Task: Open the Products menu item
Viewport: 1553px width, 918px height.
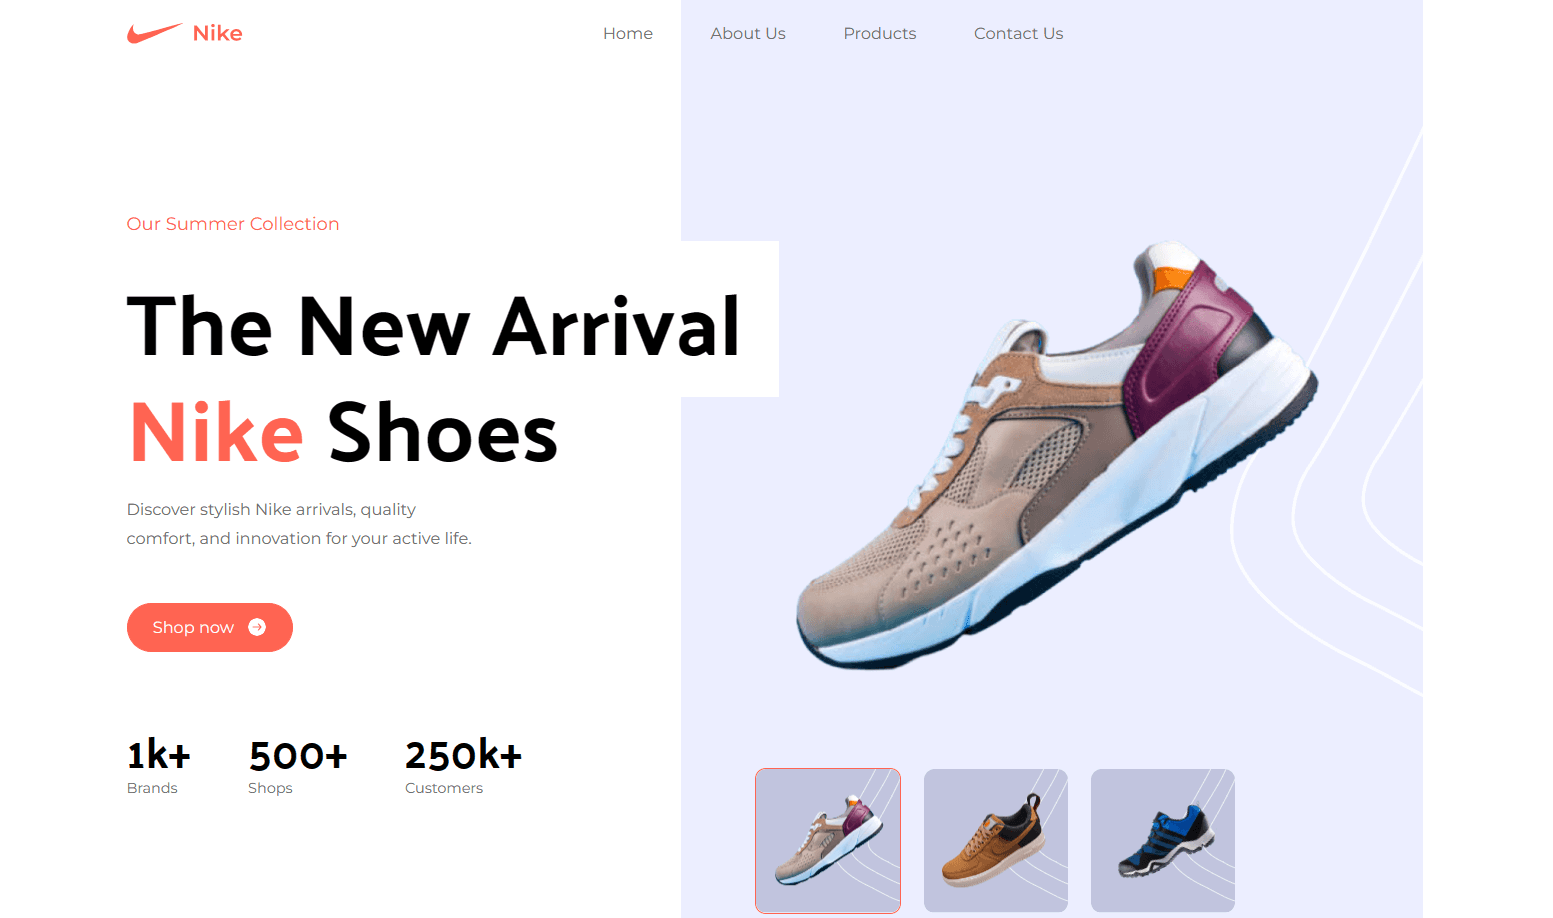Action: pos(880,33)
